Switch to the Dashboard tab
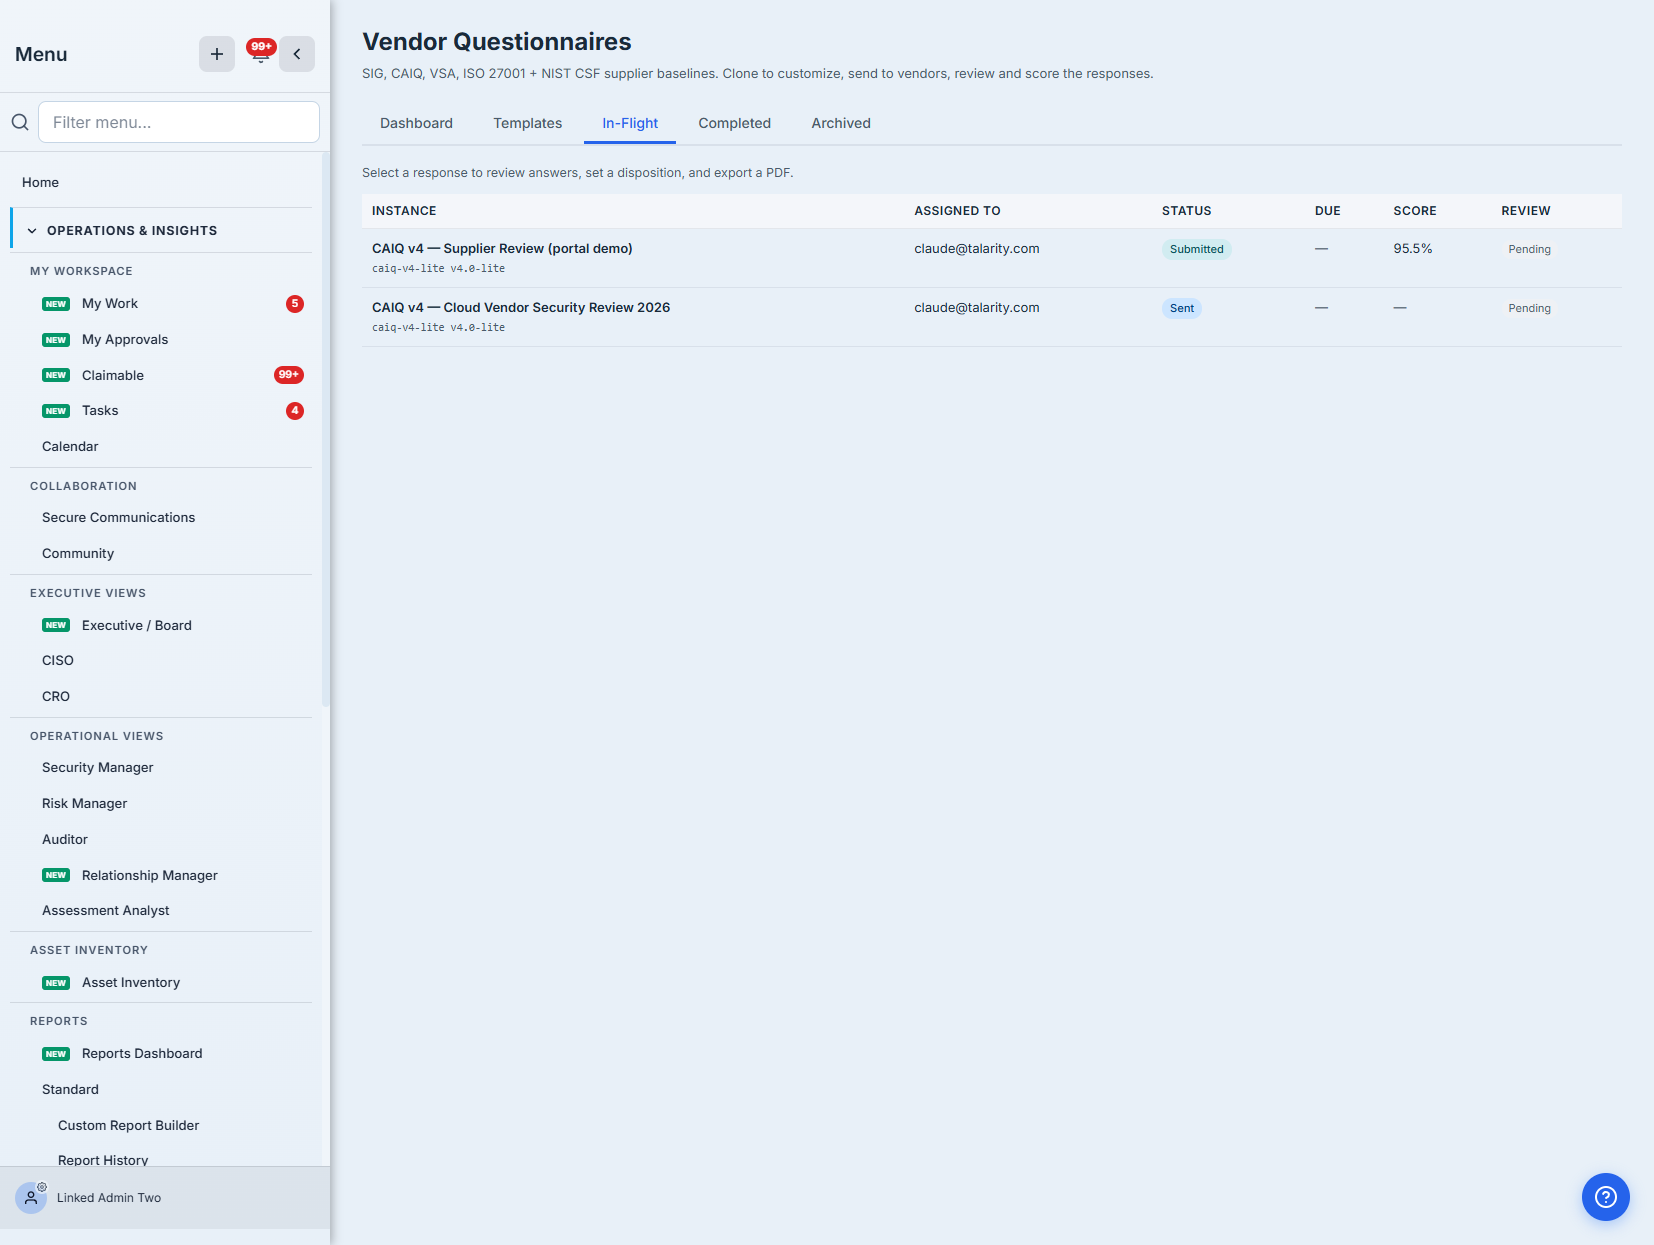 (x=416, y=123)
